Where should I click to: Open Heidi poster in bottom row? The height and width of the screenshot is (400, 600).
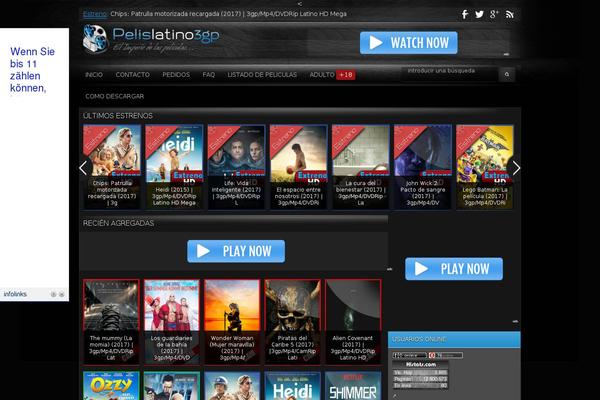coord(293,385)
